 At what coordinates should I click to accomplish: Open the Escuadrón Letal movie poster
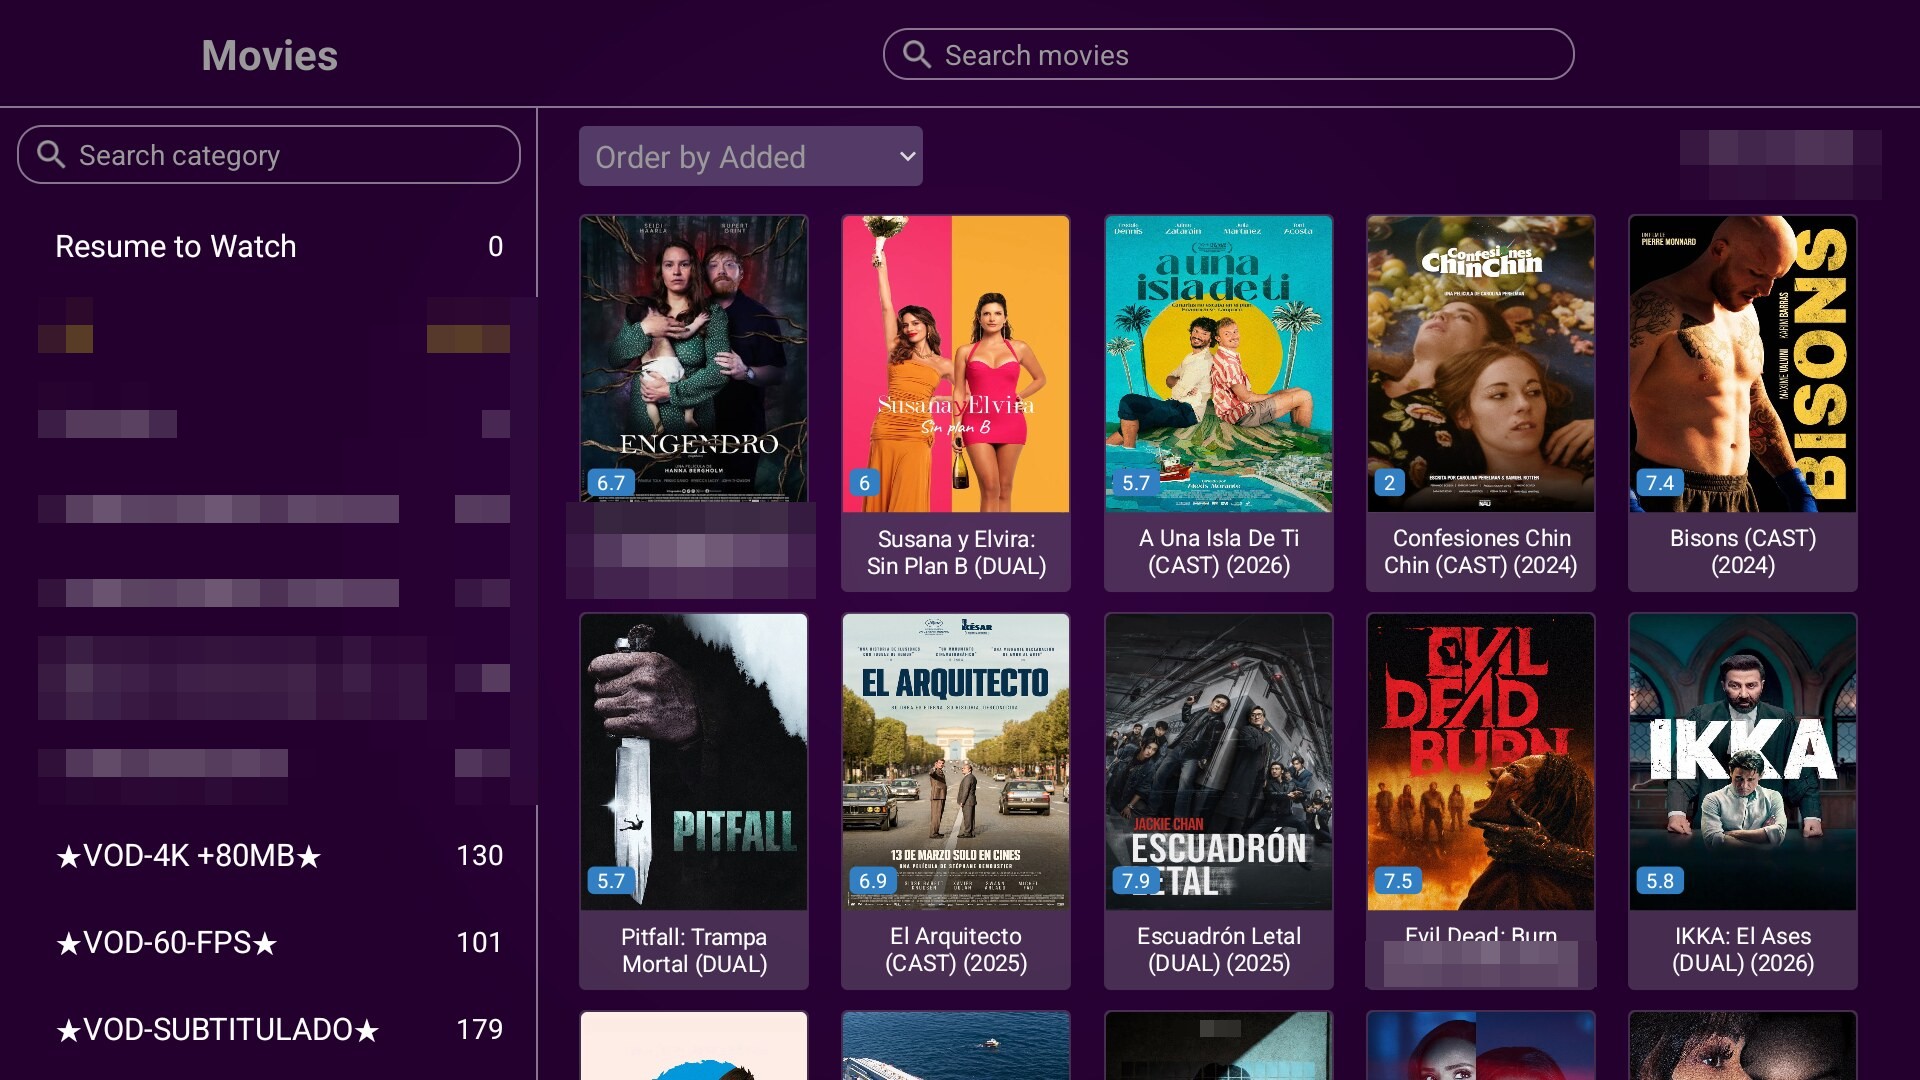(x=1219, y=762)
